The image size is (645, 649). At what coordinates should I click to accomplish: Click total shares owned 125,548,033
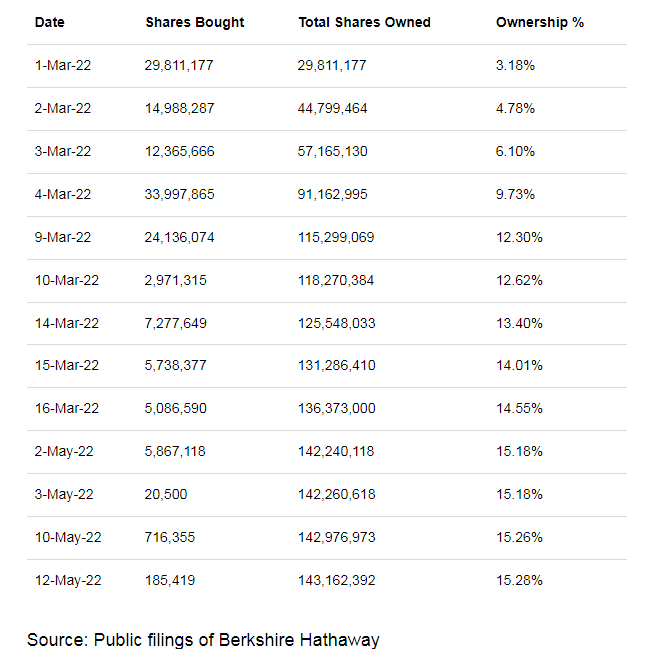point(336,323)
